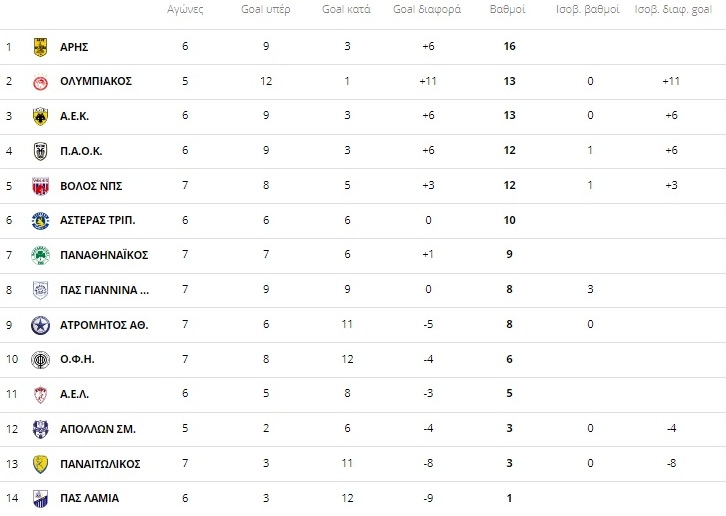Click the ΟΛΥΜΠΙΑΚΟΣ club logo
Image resolution: width=726 pixels, height=516 pixels.
(40, 82)
